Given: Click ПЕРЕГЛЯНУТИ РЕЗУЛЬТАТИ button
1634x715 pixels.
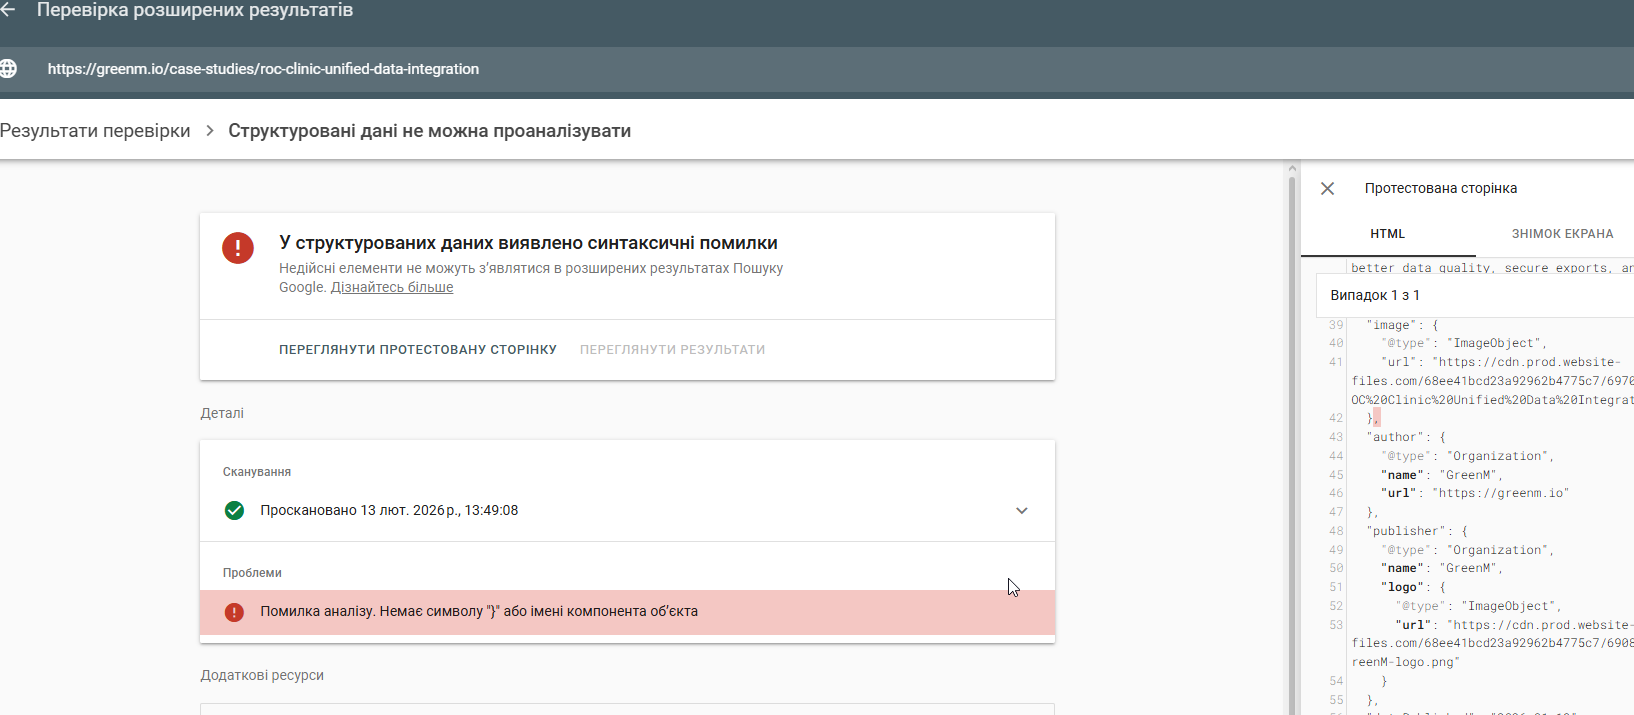Looking at the screenshot, I should (x=672, y=350).
